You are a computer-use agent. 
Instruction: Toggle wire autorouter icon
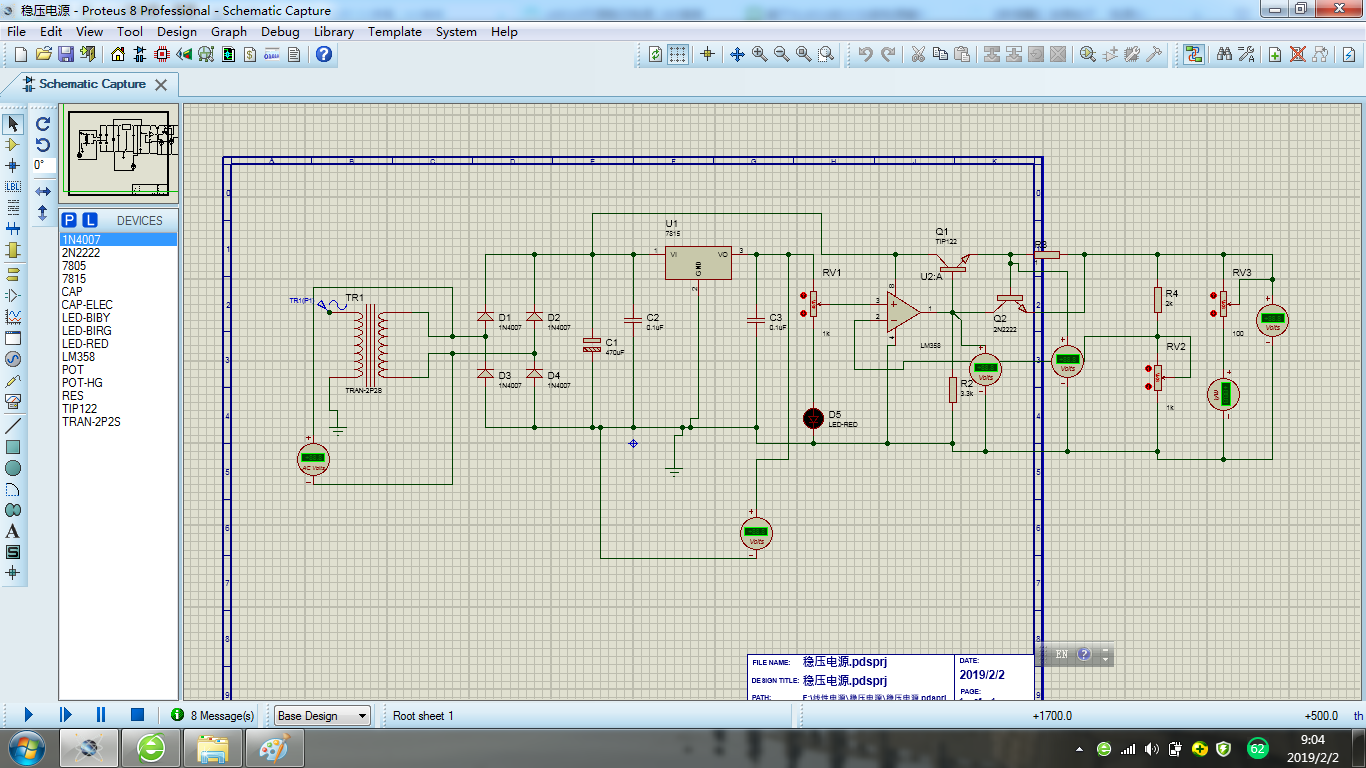coord(1194,54)
